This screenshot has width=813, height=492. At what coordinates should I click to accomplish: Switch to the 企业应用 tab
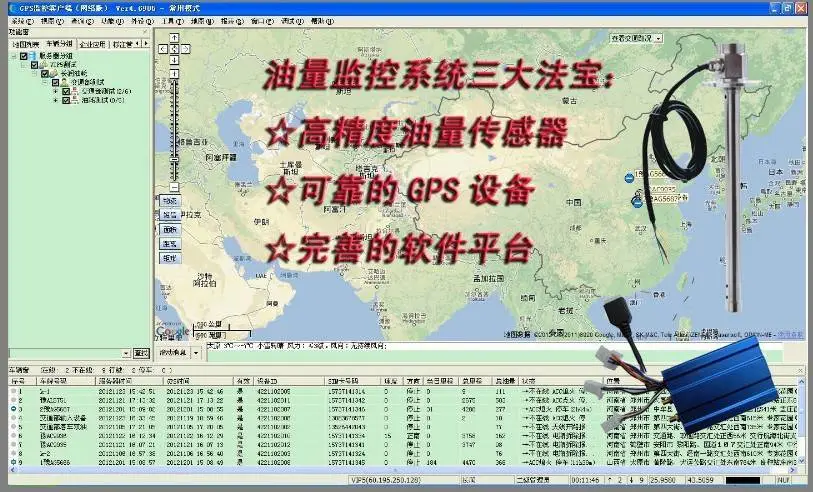[92, 45]
